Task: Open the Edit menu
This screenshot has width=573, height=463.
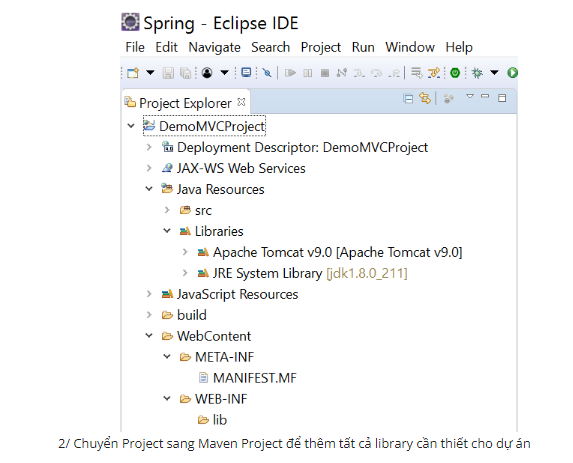Action: [166, 47]
